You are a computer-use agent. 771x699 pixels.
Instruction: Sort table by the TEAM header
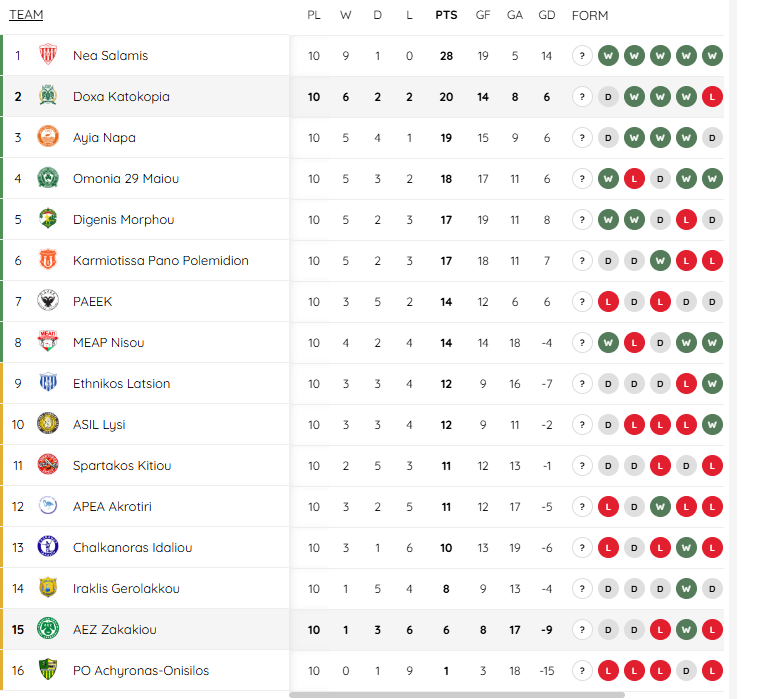[26, 15]
